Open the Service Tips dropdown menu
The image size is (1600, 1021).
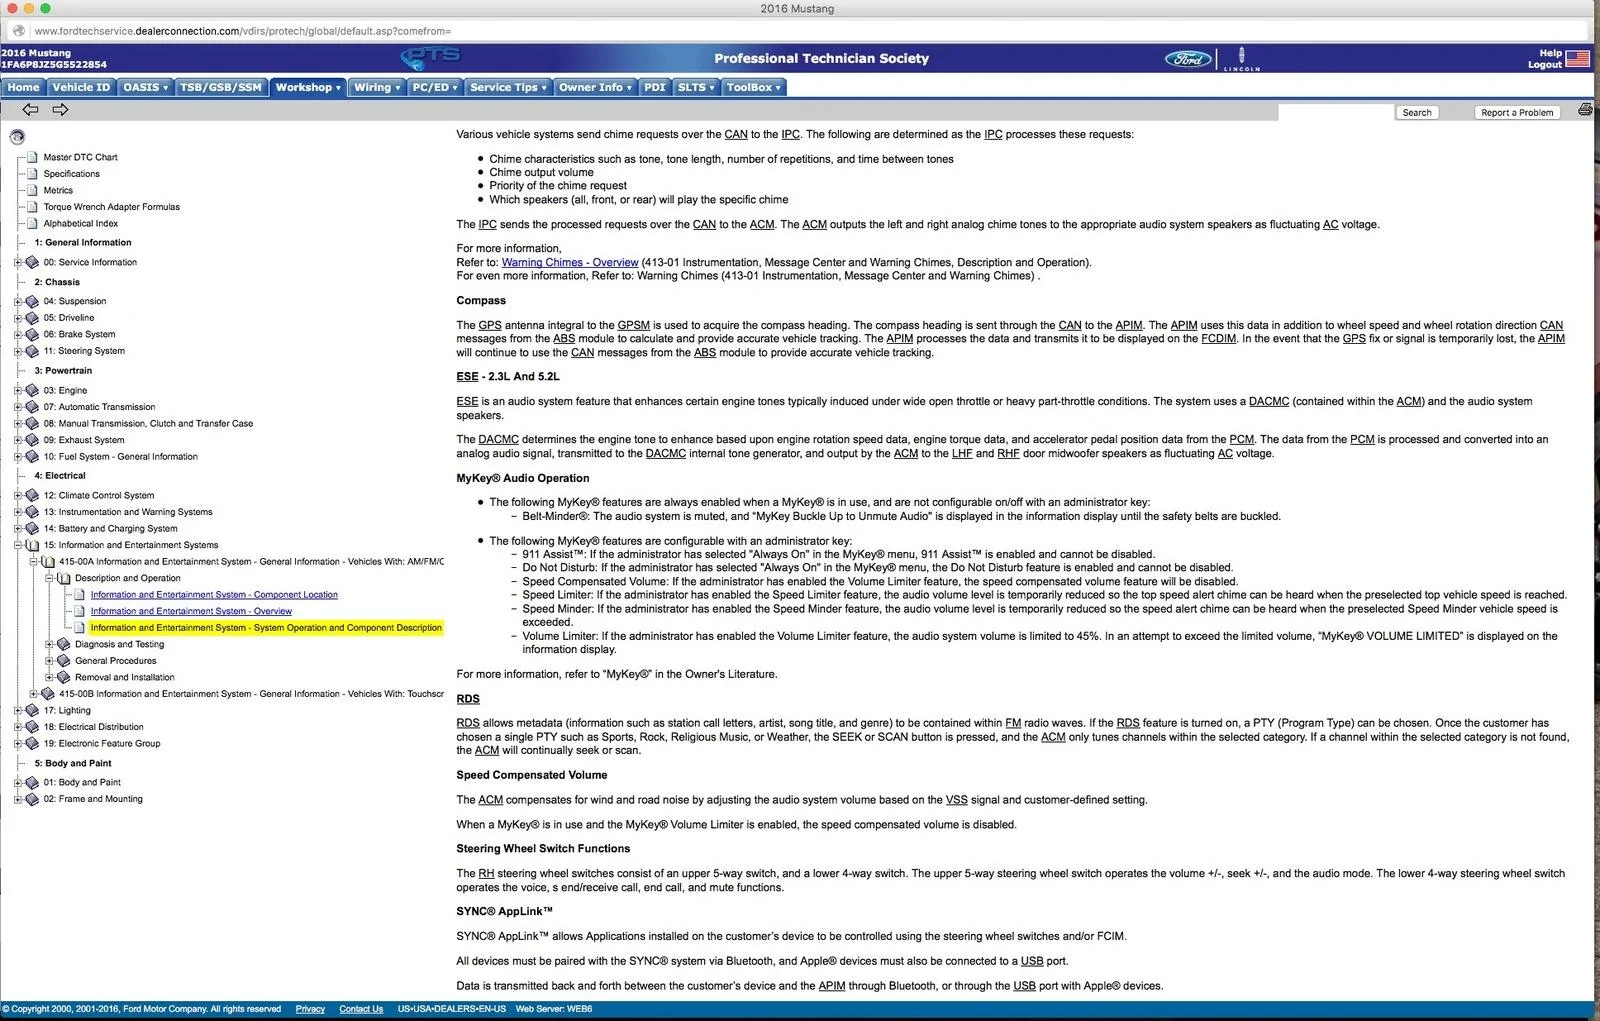(x=508, y=87)
